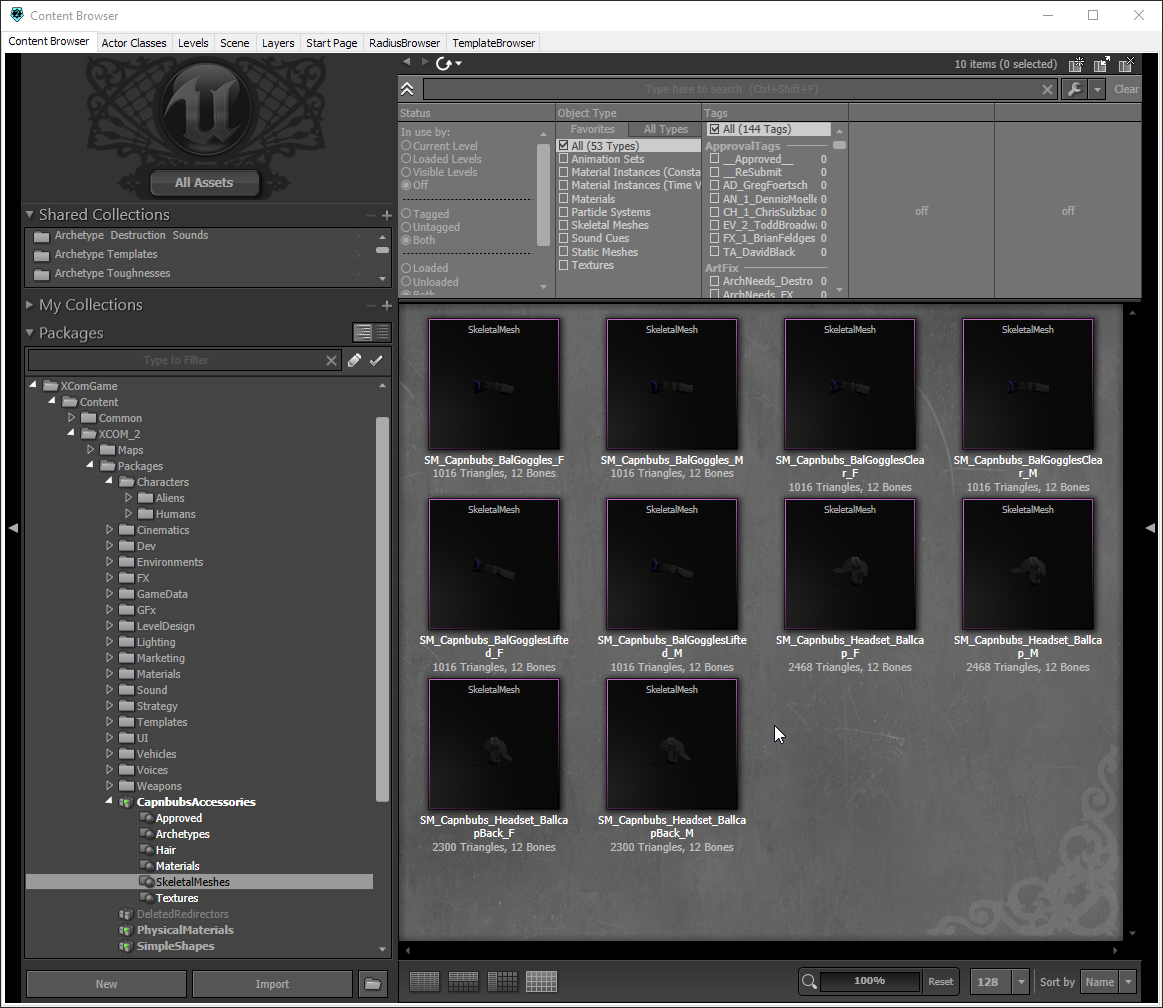This screenshot has height=1008, width=1163.
Task: Select second thumbnail layout icon
Action: point(464,982)
